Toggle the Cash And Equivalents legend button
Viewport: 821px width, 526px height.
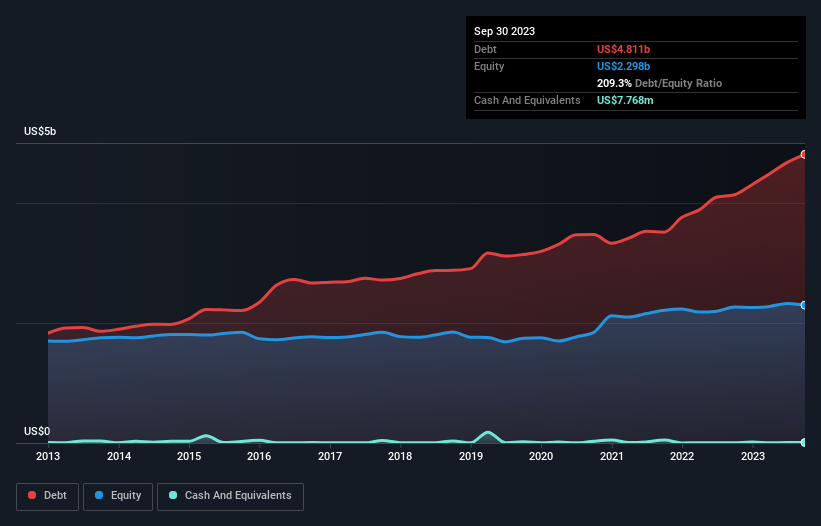coord(230,496)
